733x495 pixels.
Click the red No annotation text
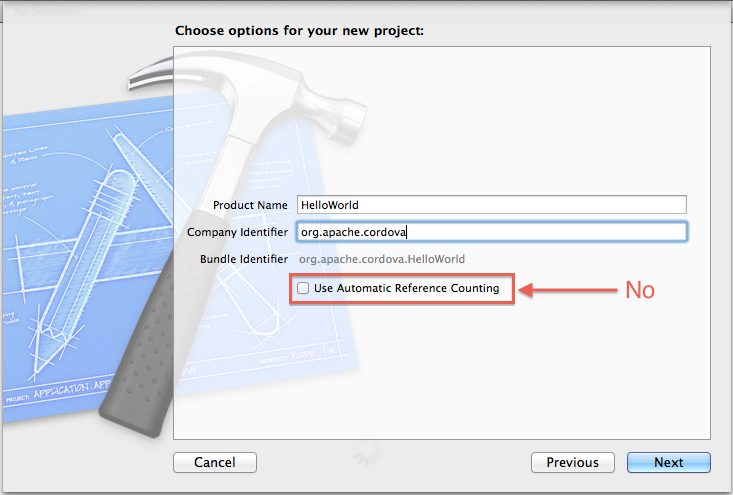tap(640, 290)
